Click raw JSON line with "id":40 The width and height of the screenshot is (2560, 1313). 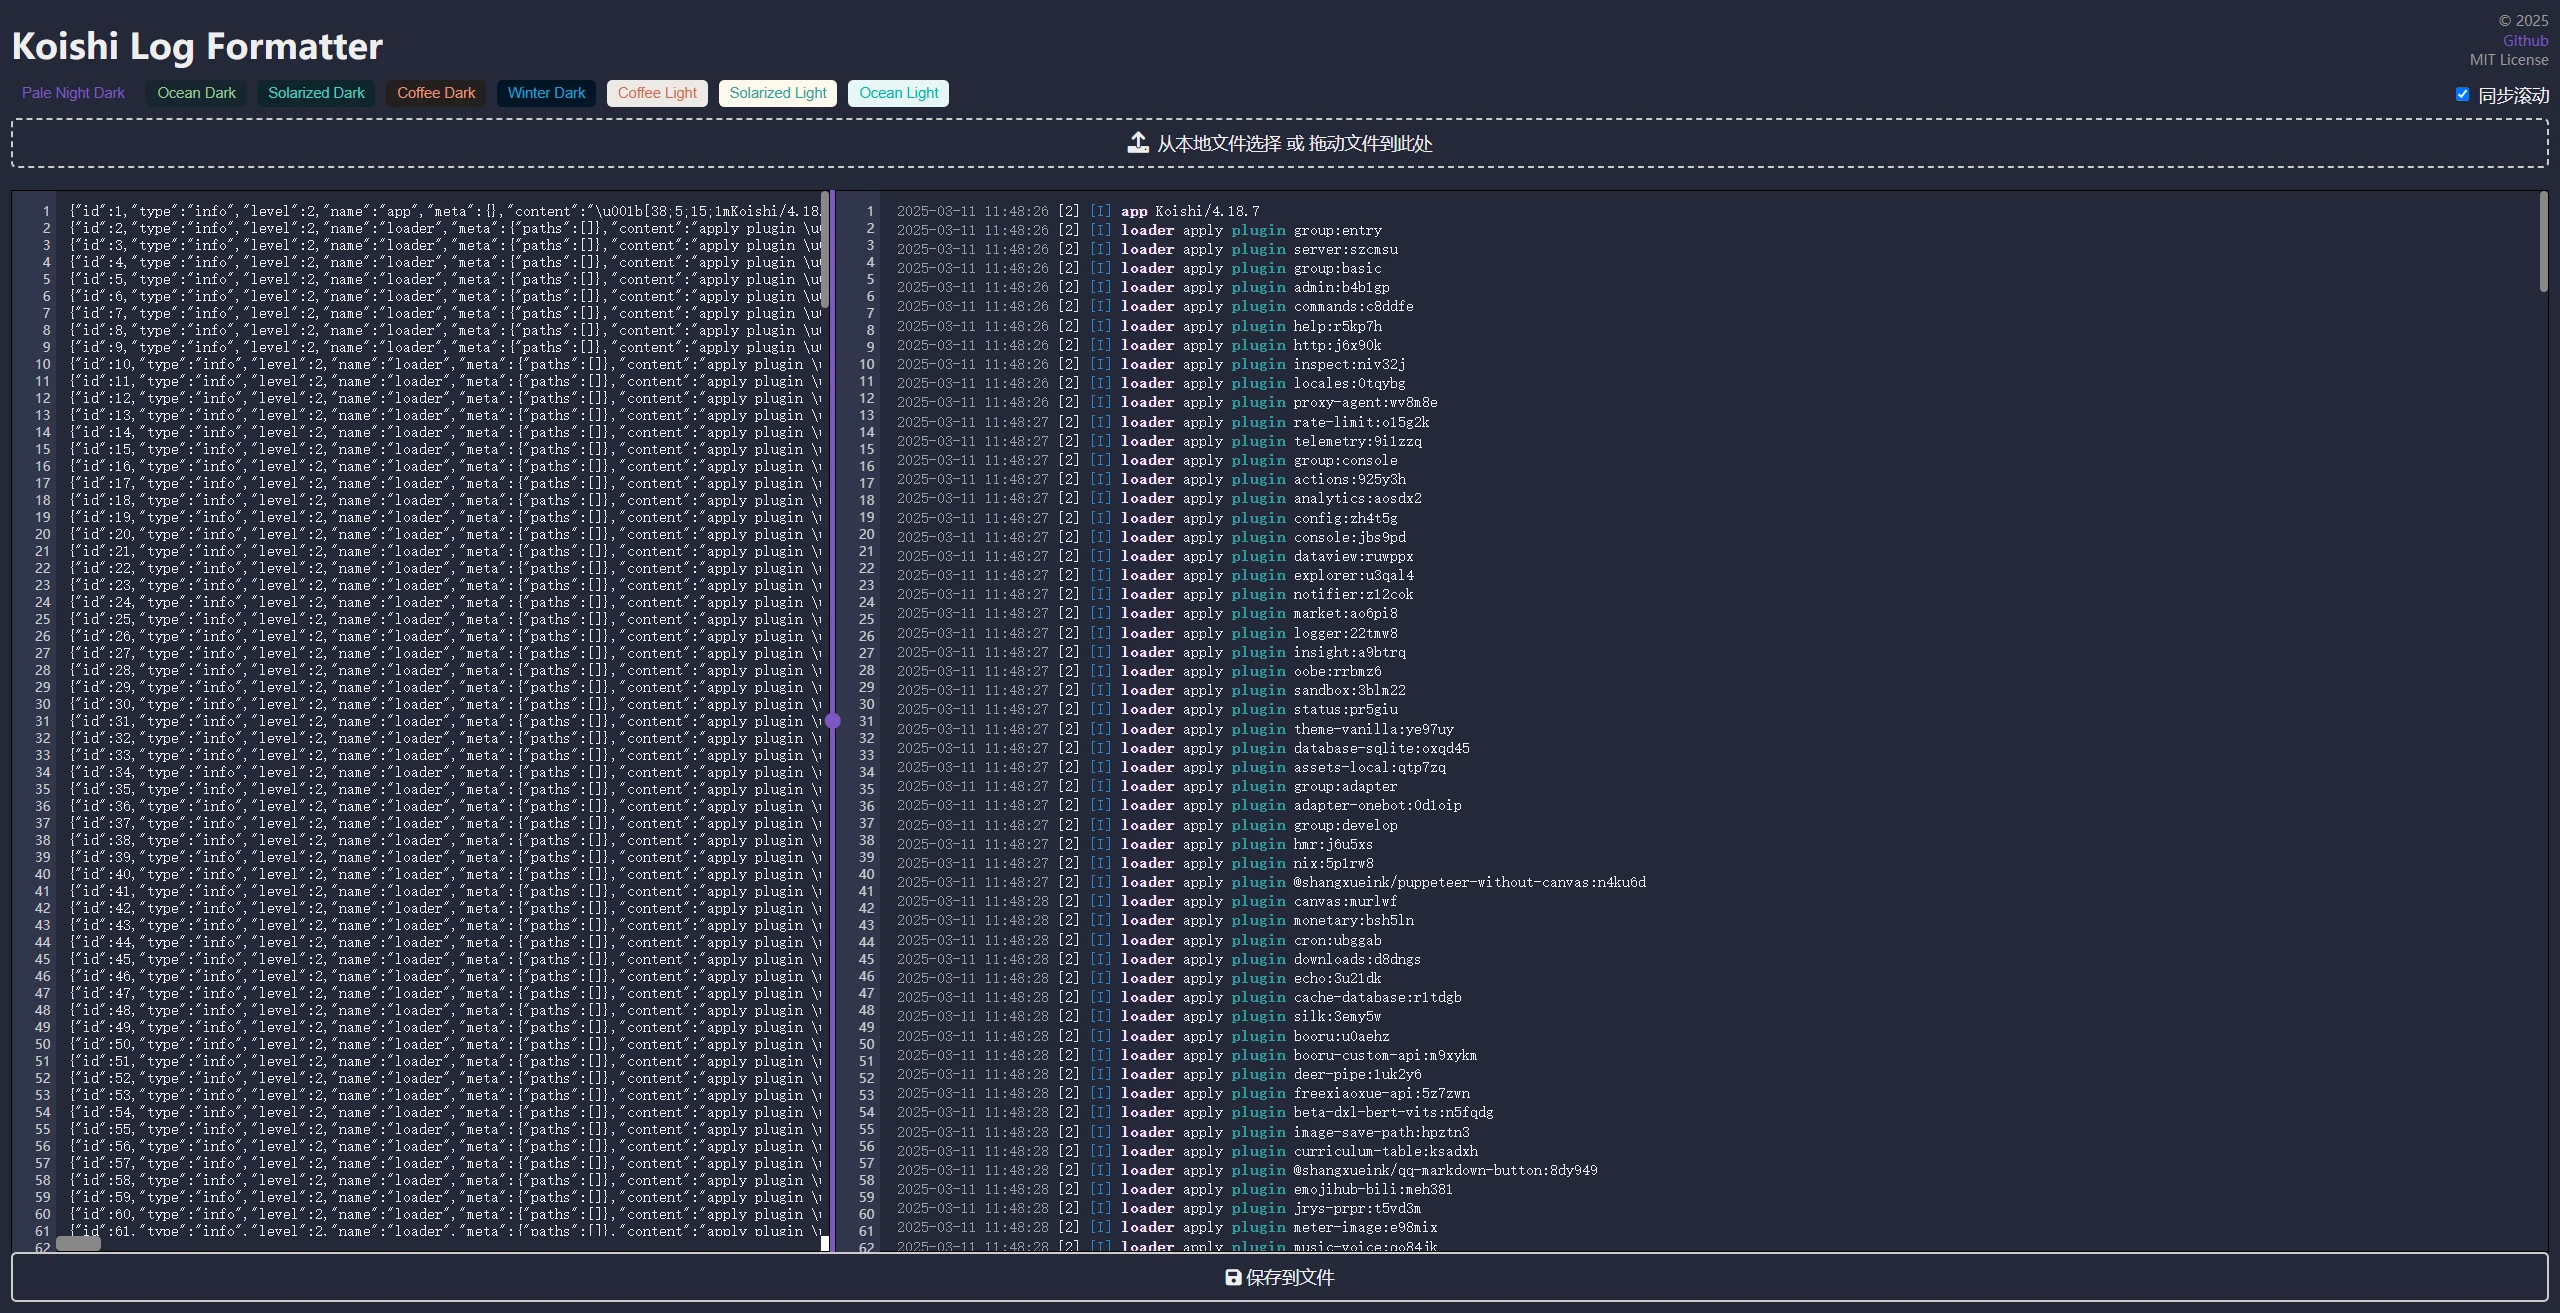pyautogui.click(x=445, y=874)
